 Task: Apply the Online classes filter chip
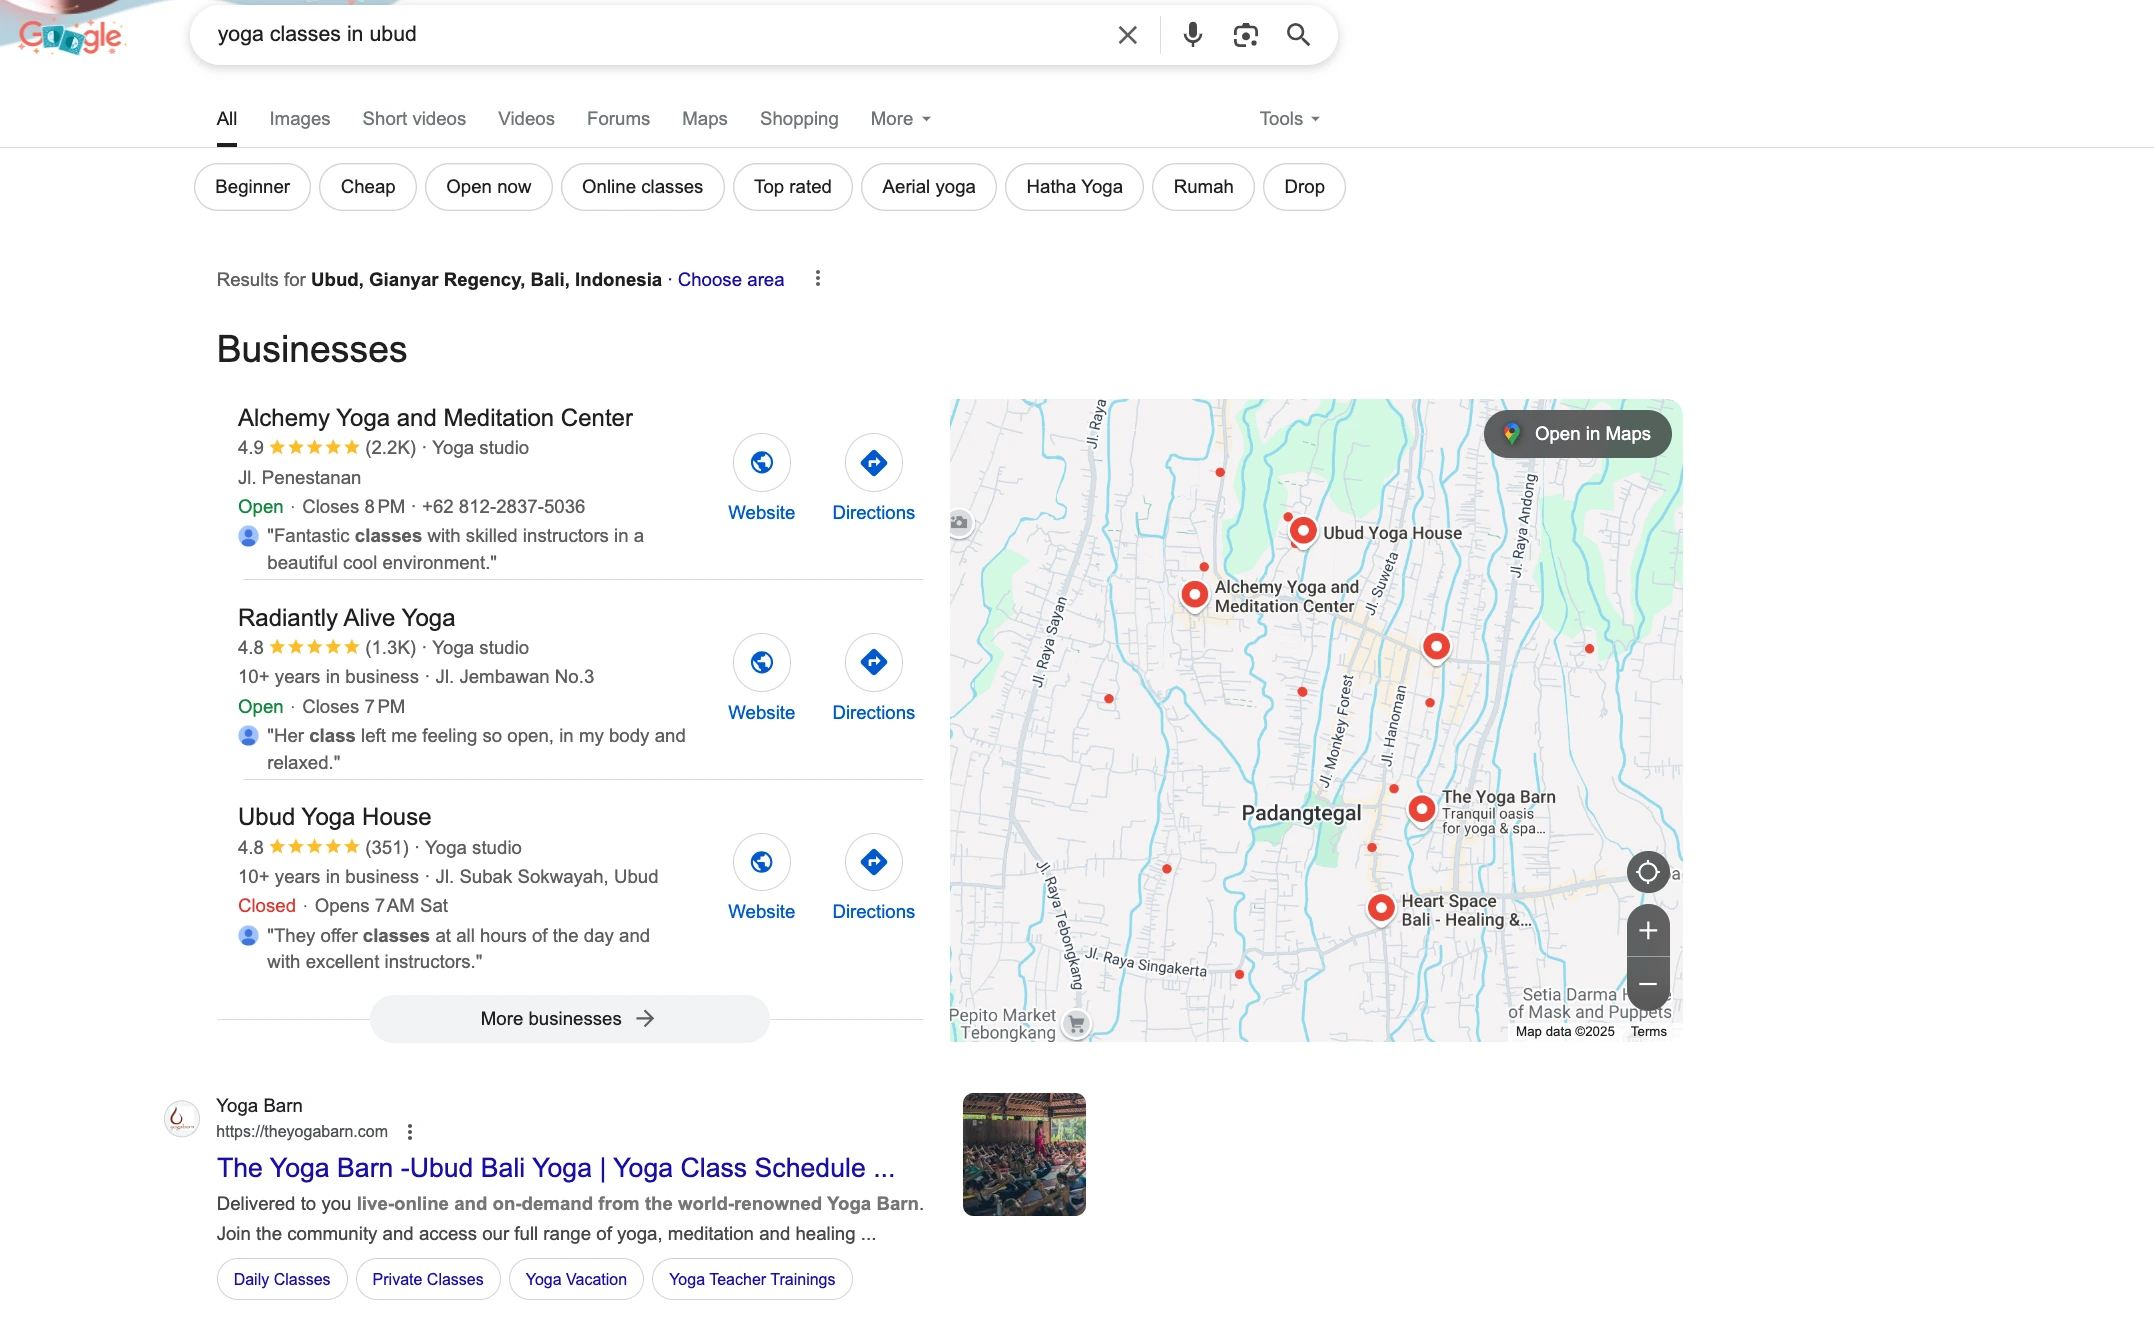click(x=643, y=187)
